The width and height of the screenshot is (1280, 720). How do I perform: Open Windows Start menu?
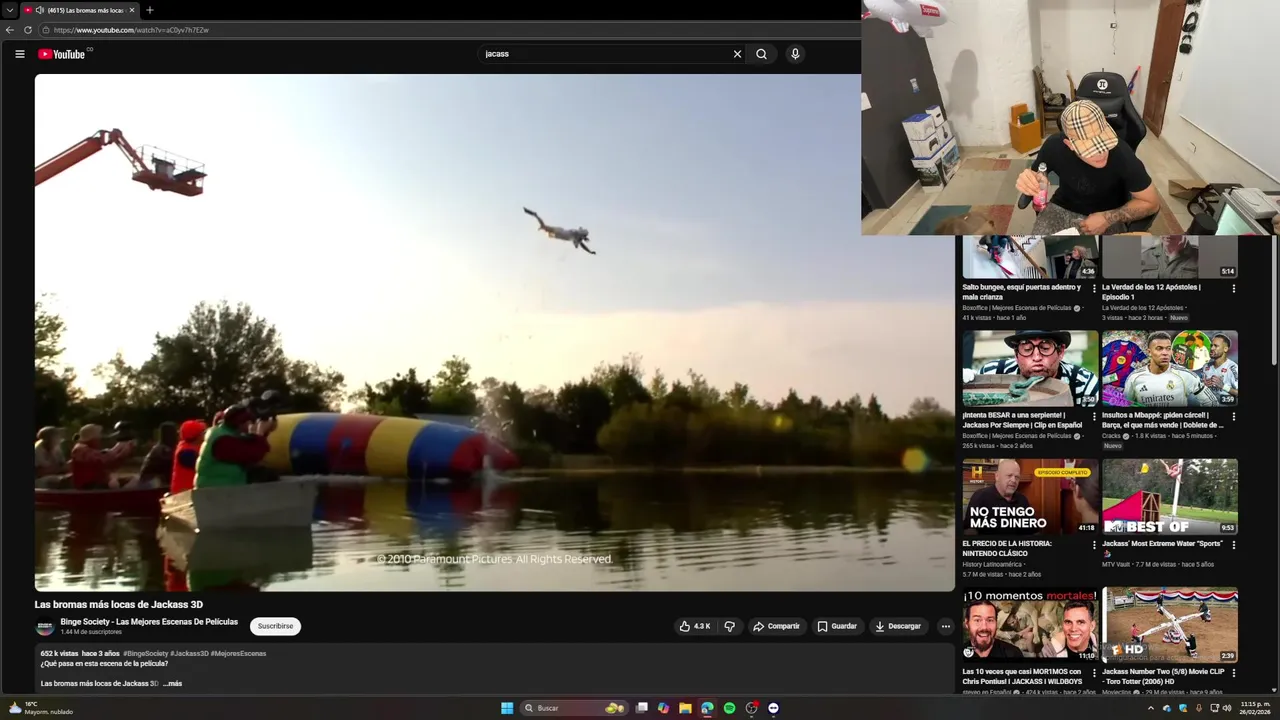click(x=507, y=708)
